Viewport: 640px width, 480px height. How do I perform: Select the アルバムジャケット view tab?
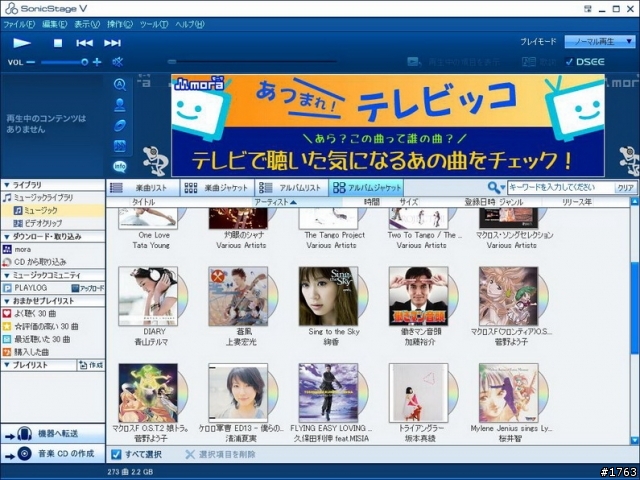pyautogui.click(x=366, y=188)
